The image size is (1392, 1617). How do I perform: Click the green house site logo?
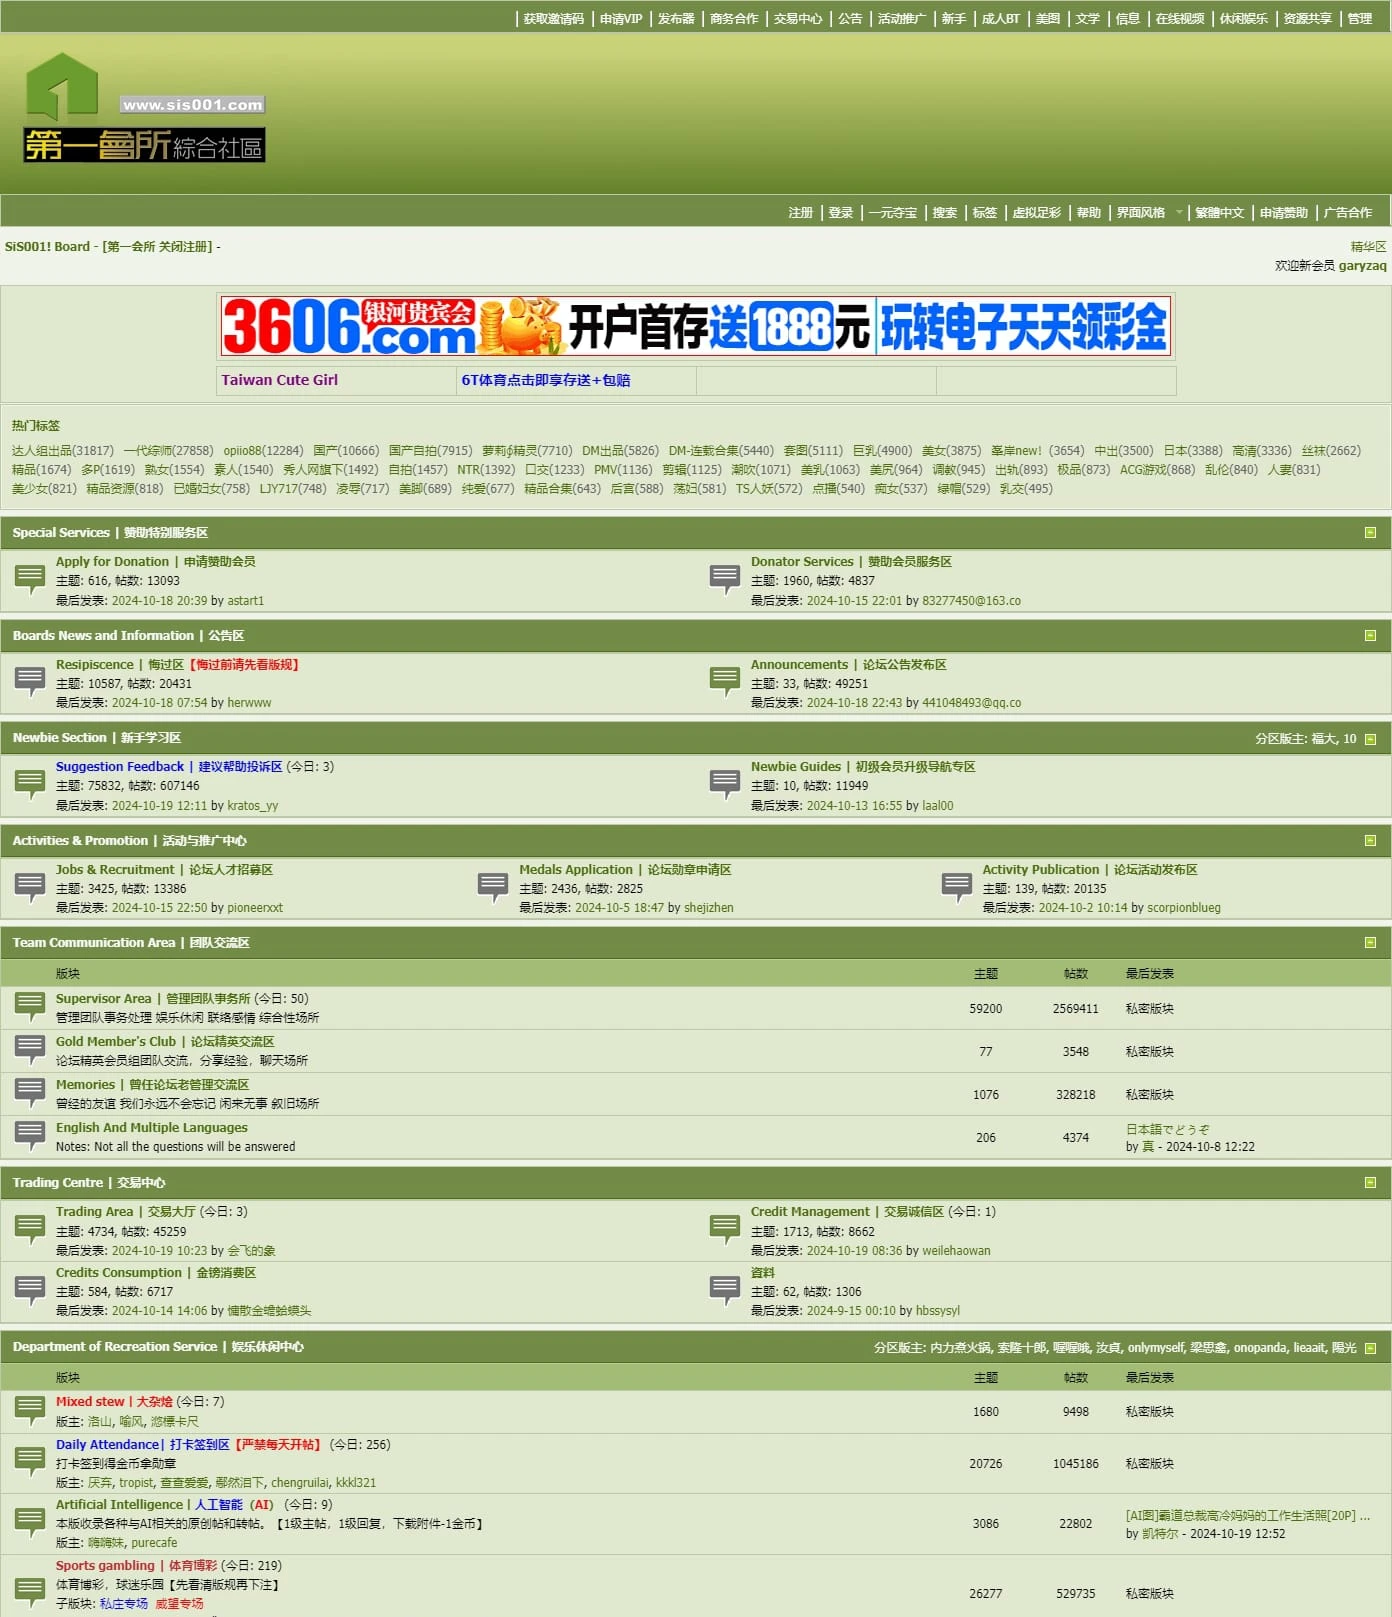62,87
